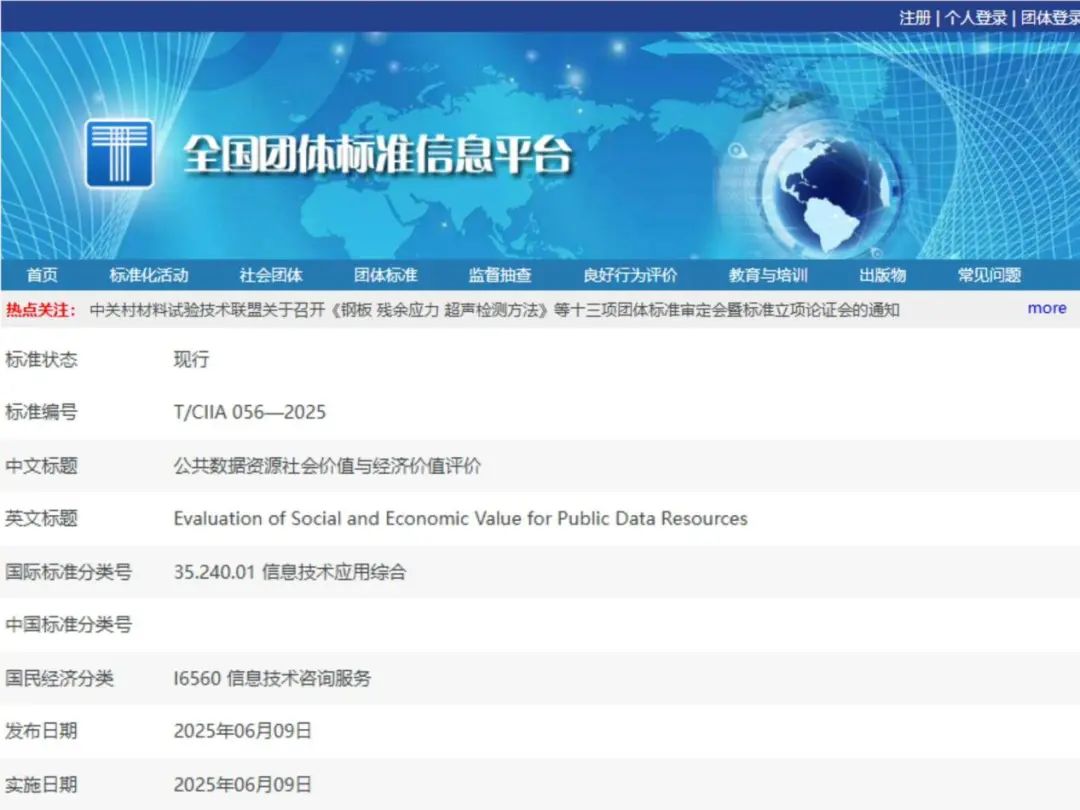
Task: Open the 团体标准 menu item
Action: (386, 275)
